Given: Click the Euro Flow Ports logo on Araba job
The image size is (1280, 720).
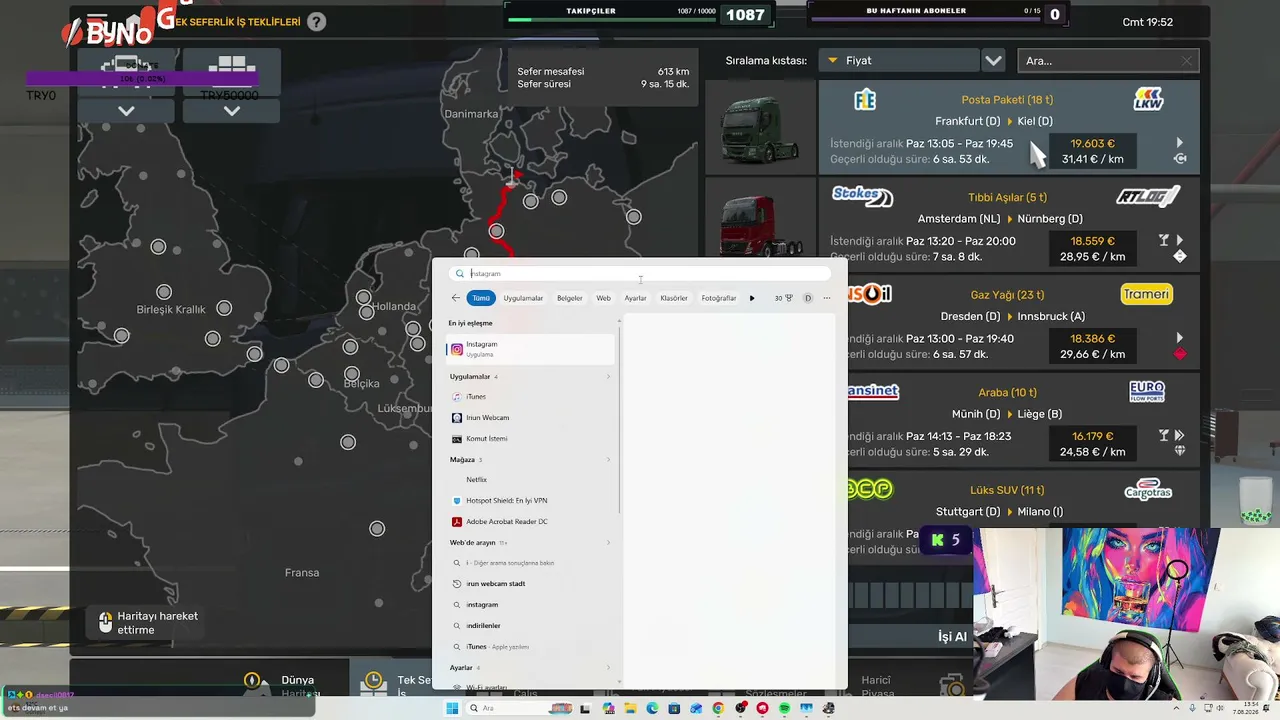Looking at the screenshot, I should pos(1147,391).
